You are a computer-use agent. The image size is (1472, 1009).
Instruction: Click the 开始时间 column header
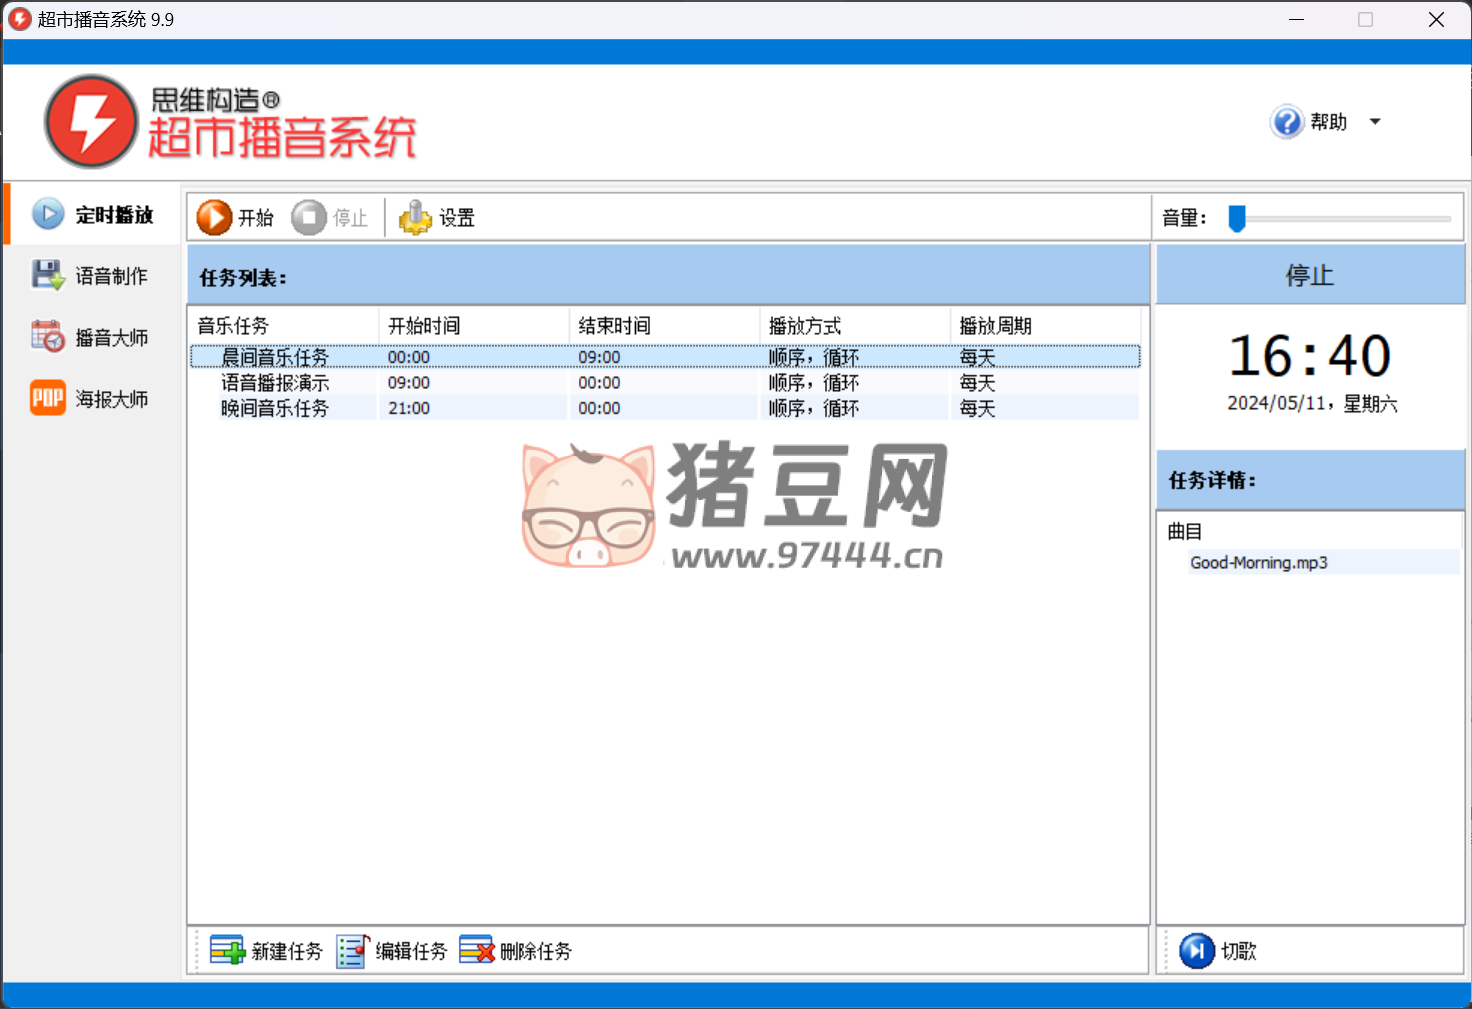424,326
